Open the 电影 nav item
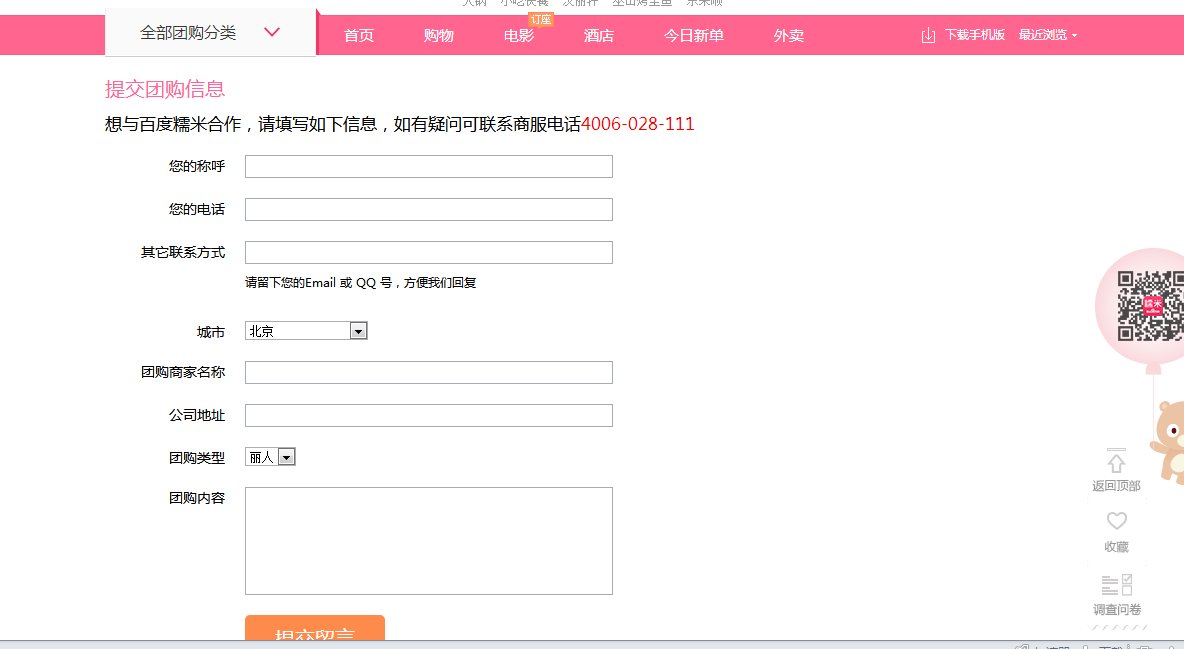 point(518,36)
